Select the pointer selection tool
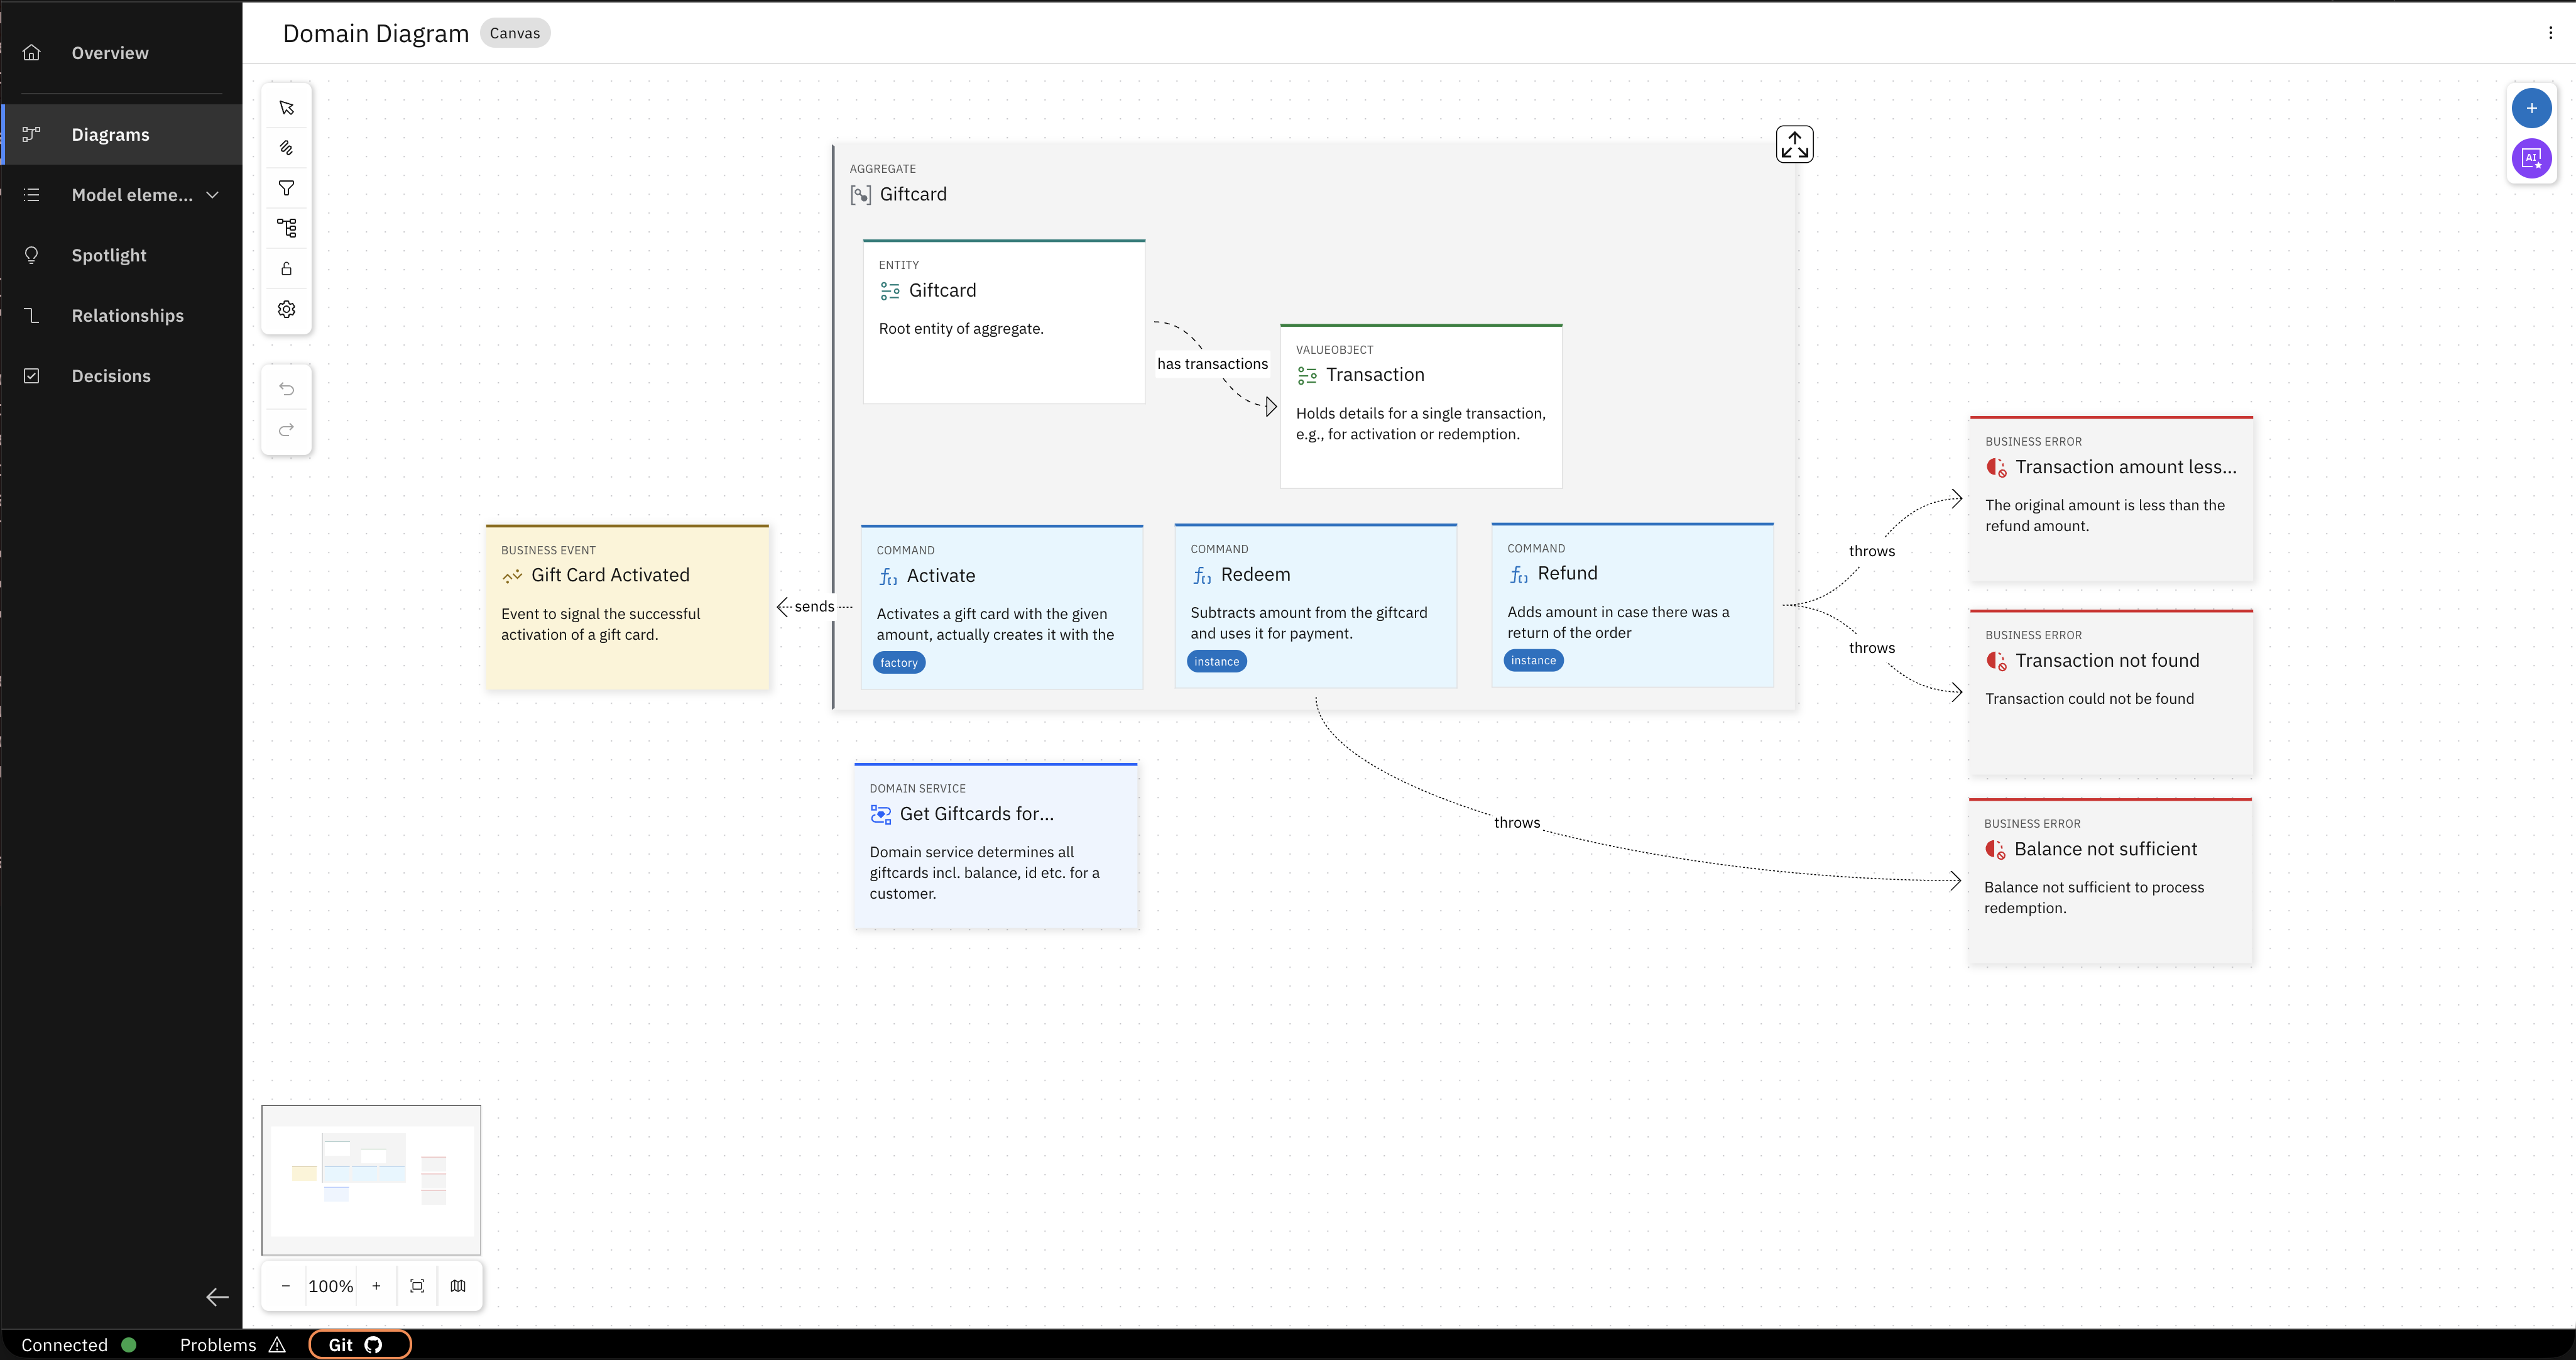2576x1360 pixels. (287, 108)
